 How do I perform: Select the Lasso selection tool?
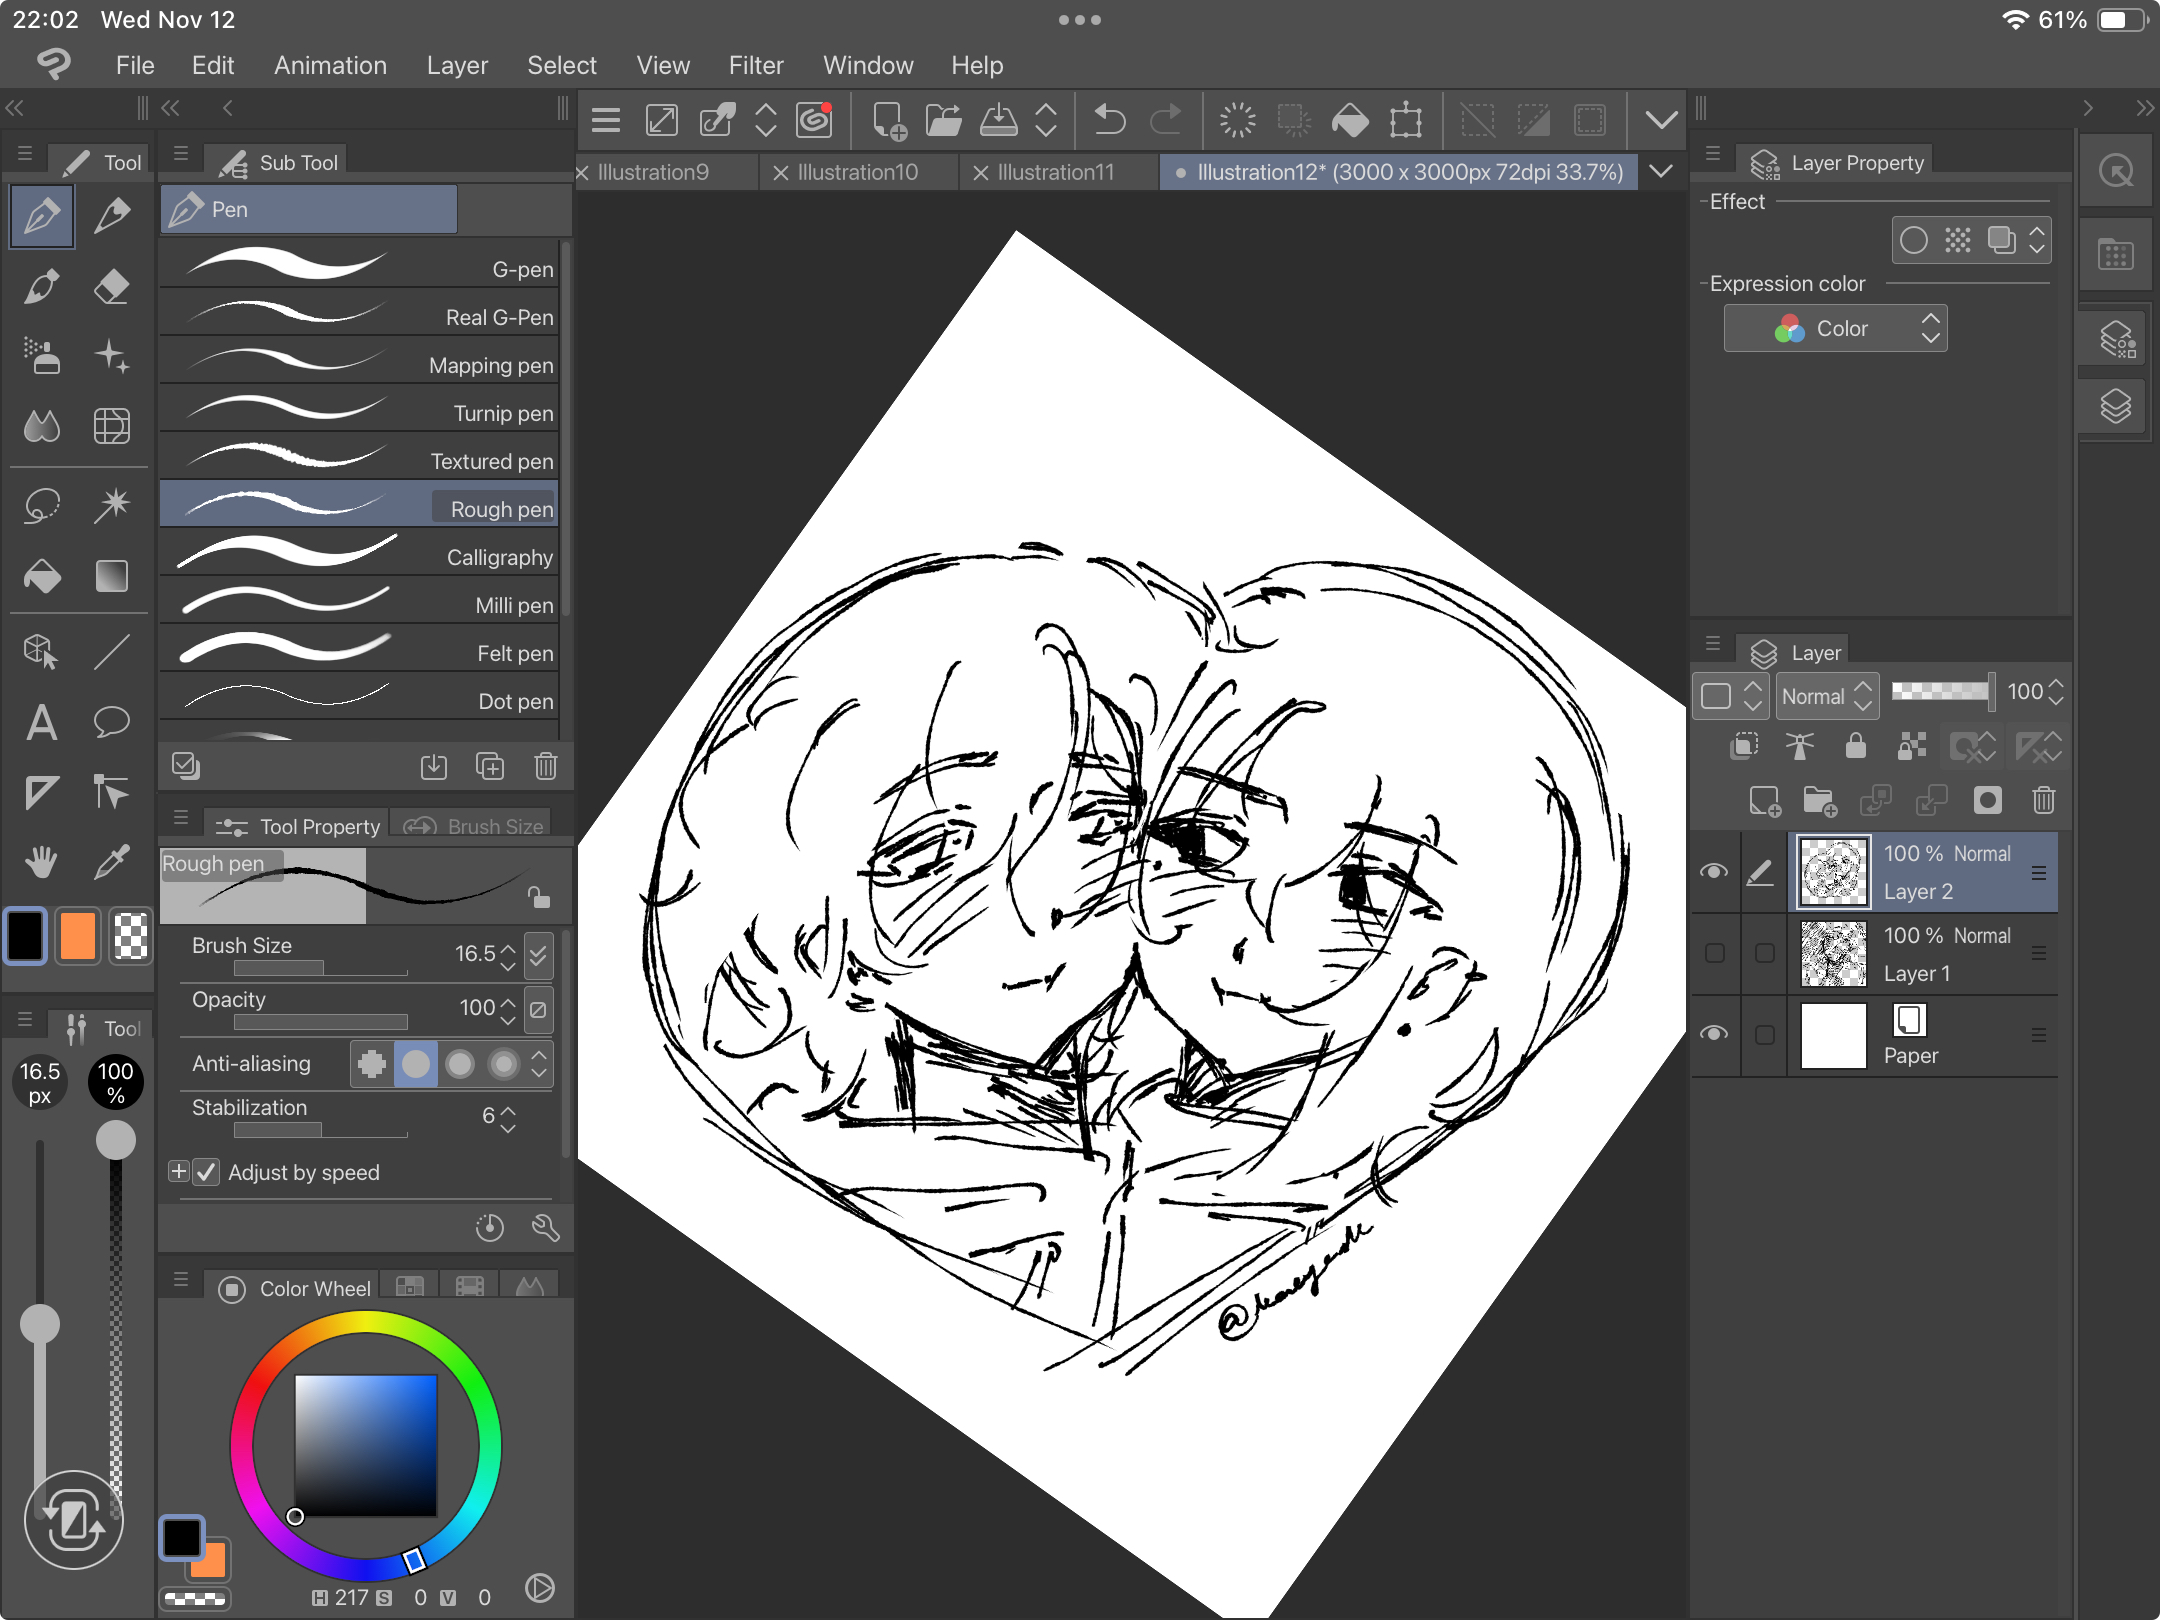[41, 505]
